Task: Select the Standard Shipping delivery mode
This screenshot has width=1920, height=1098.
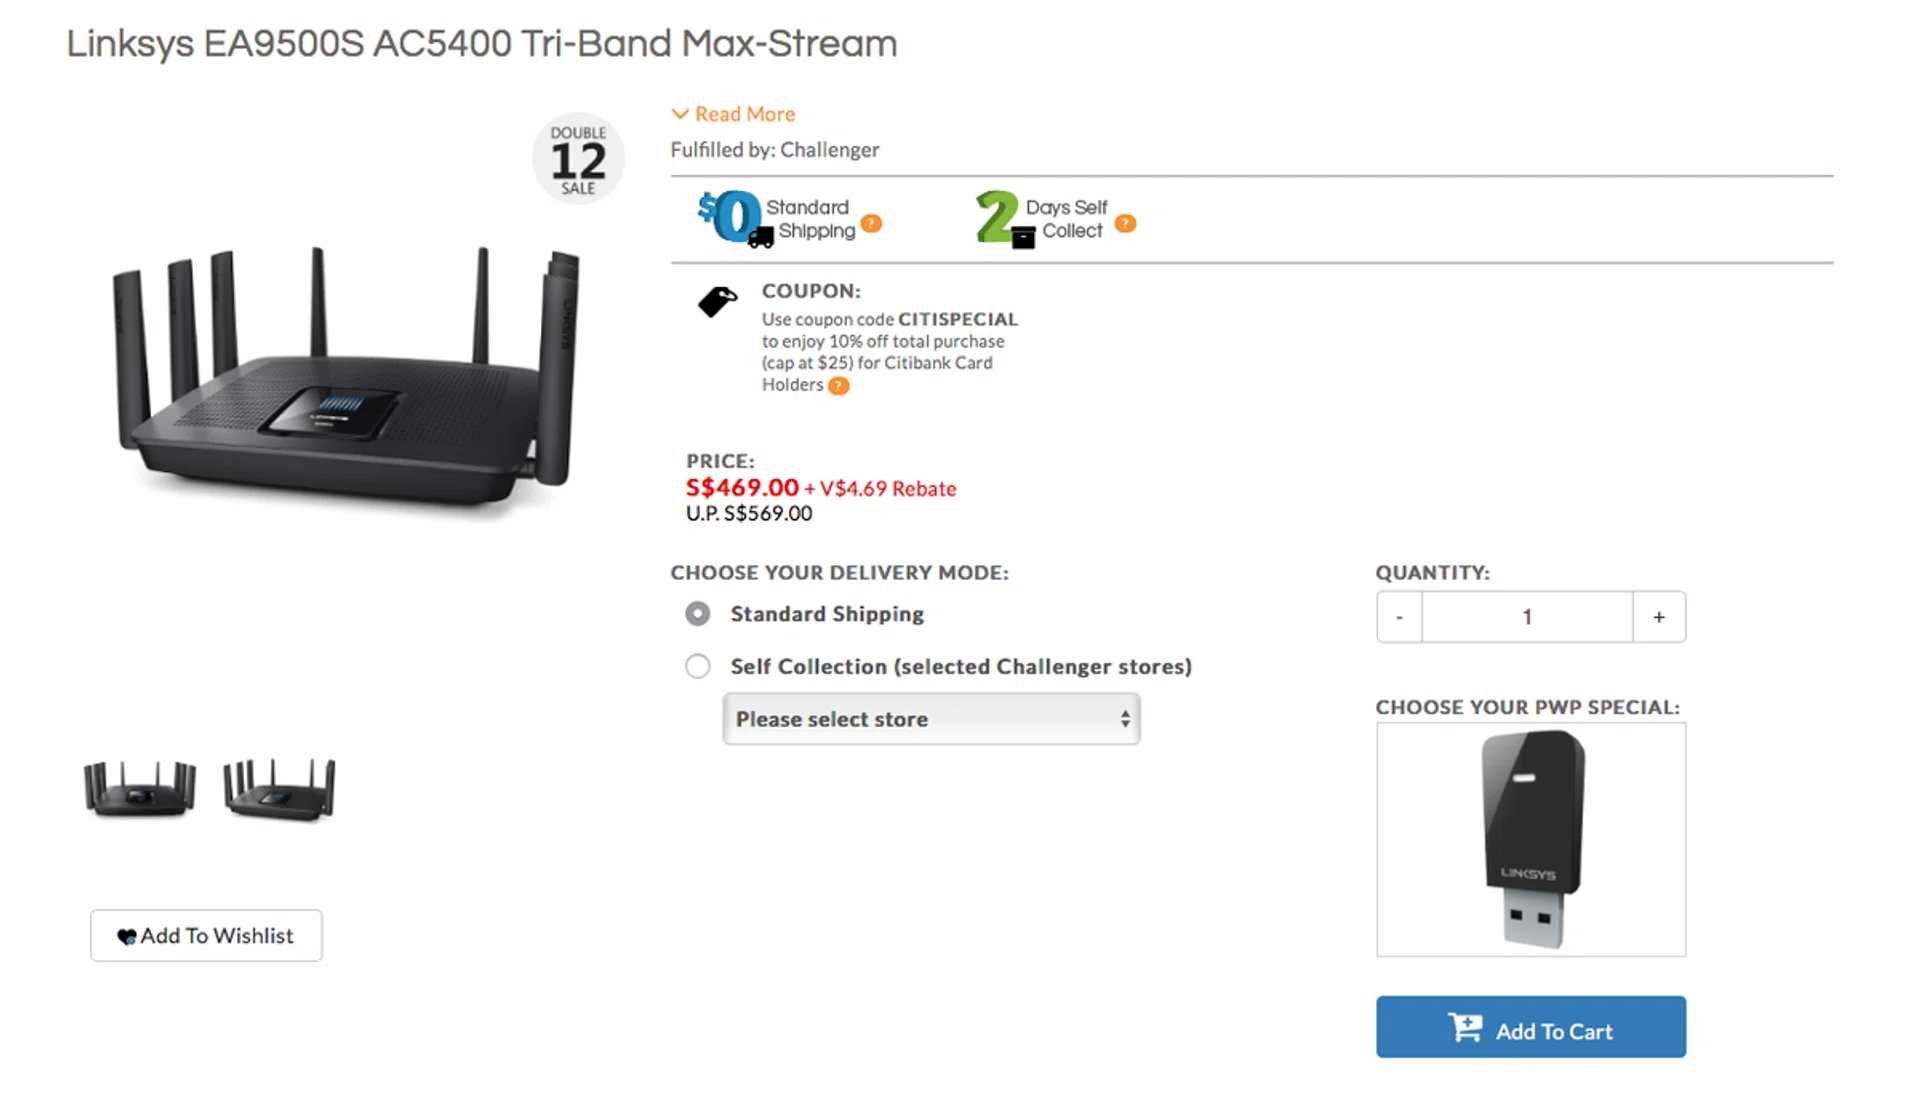Action: click(698, 614)
